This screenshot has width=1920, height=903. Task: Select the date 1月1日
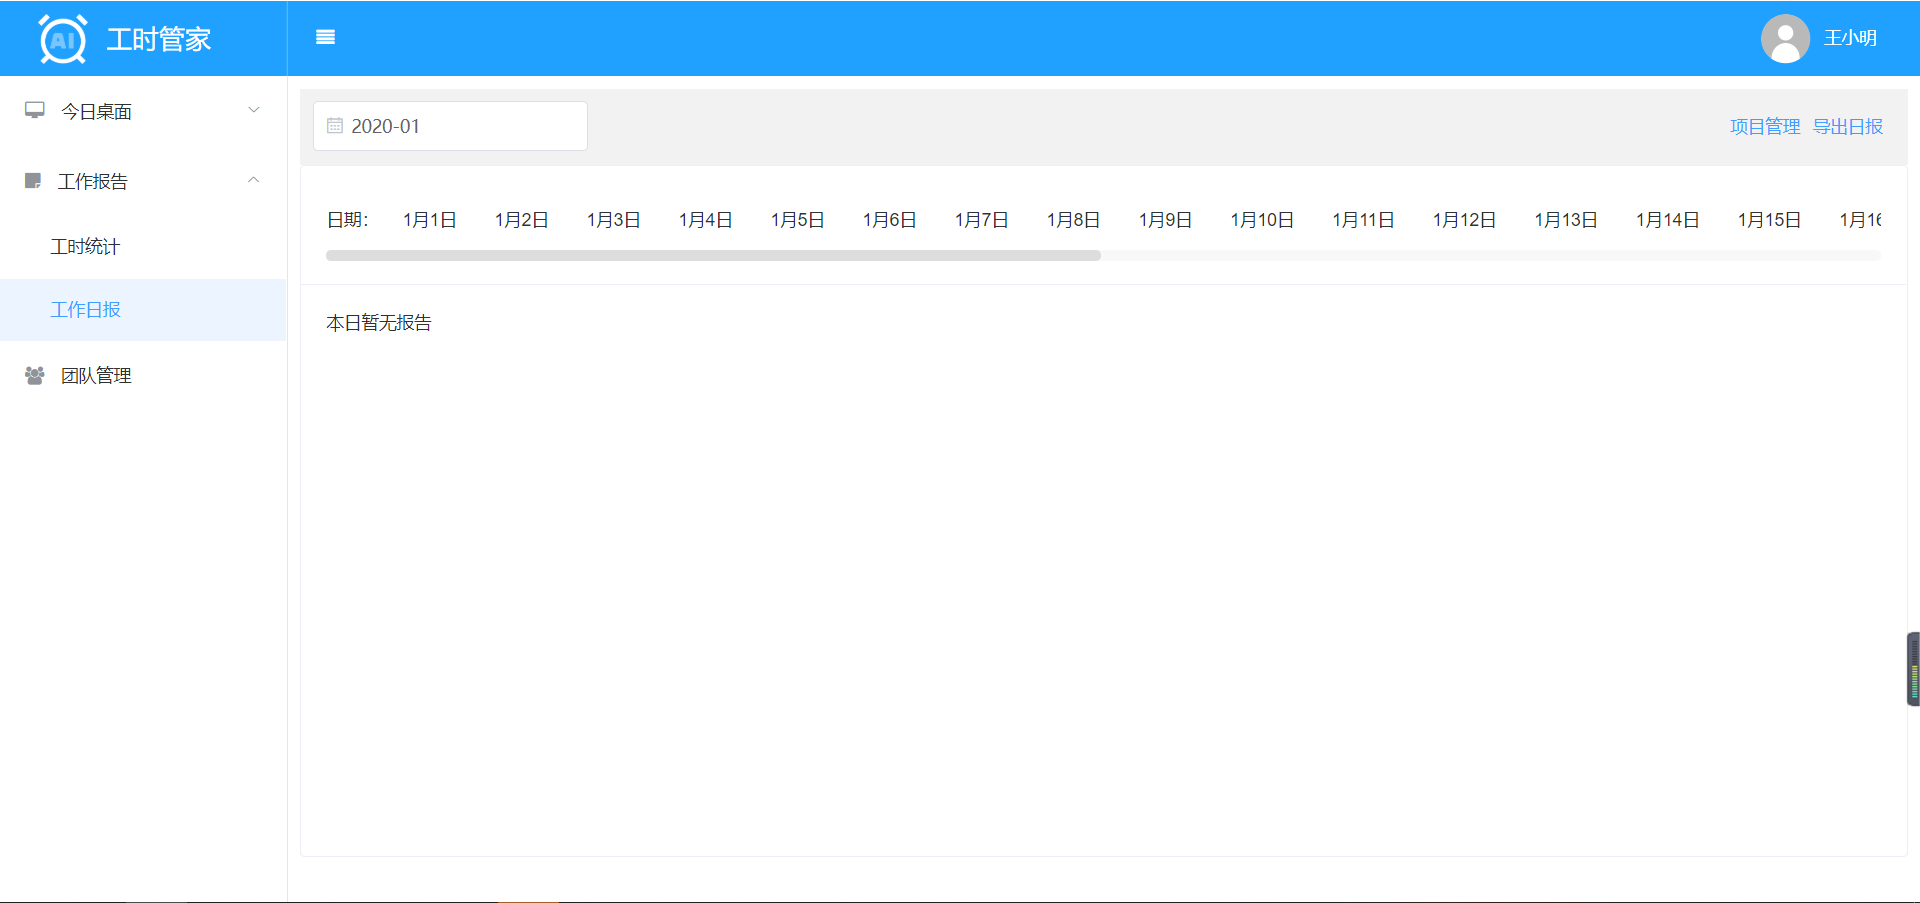(x=430, y=220)
